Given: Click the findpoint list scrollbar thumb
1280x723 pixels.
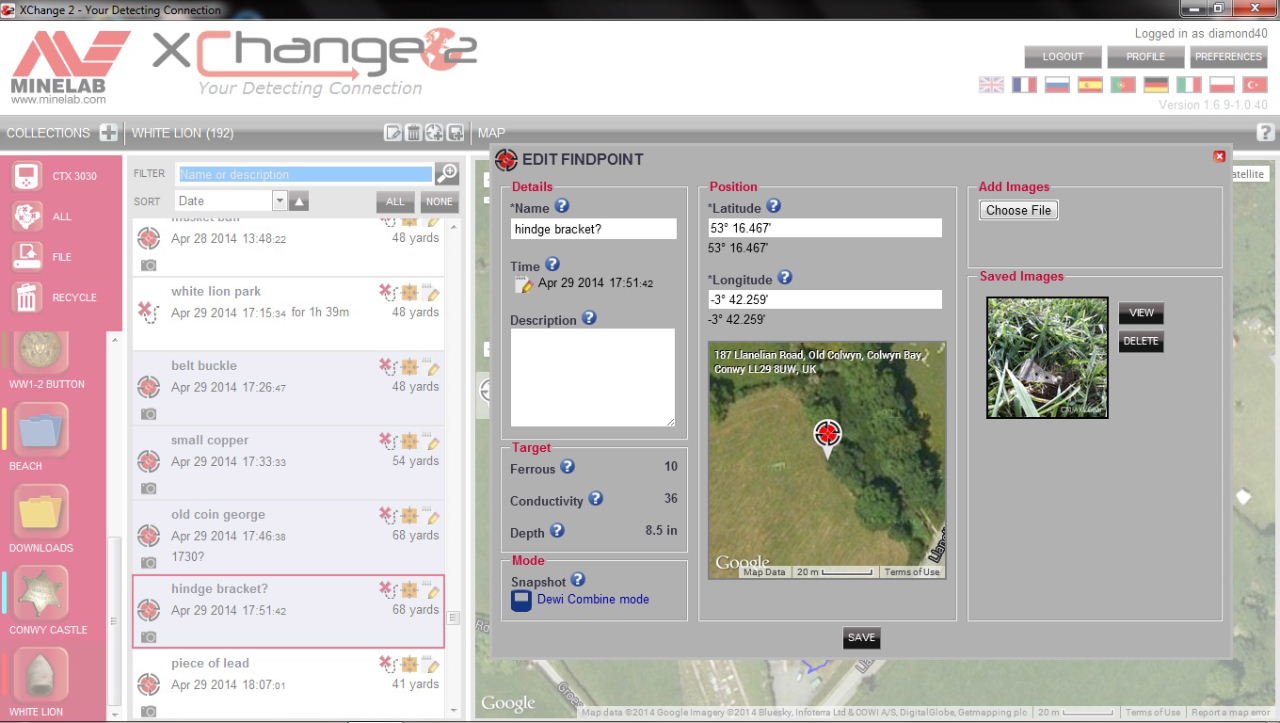Looking at the screenshot, I should (453, 618).
